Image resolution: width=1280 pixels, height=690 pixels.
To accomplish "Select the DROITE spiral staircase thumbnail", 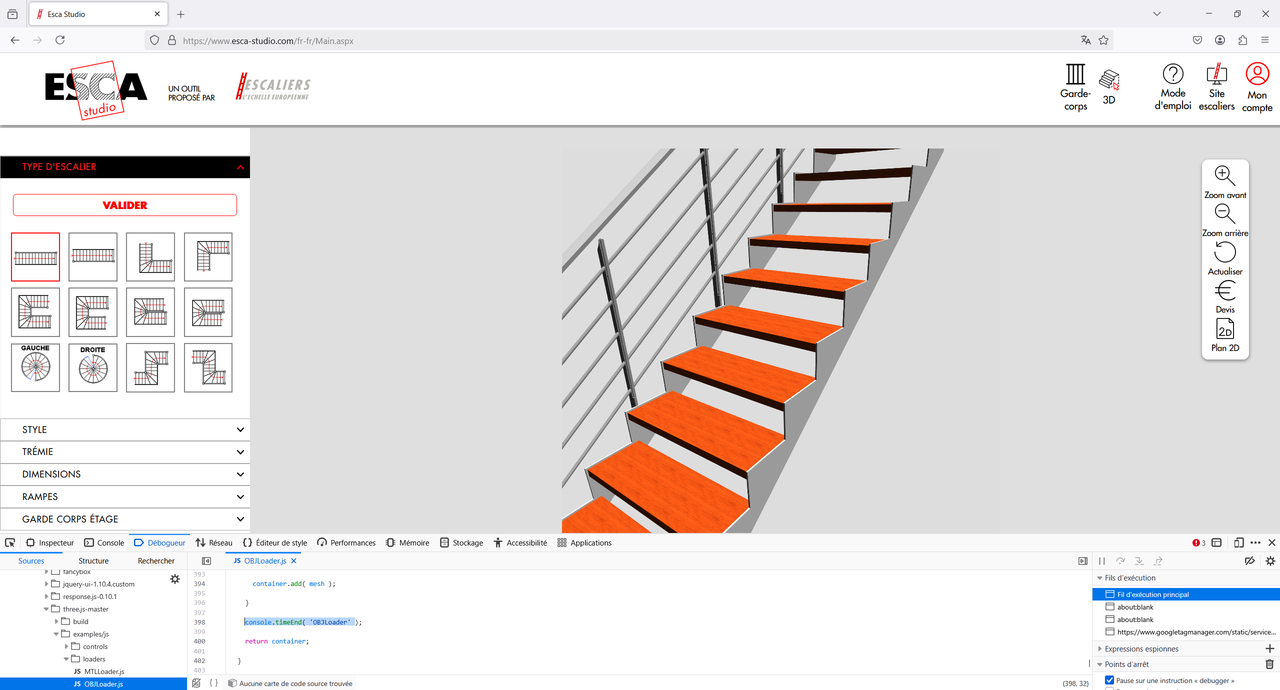I will 93,367.
